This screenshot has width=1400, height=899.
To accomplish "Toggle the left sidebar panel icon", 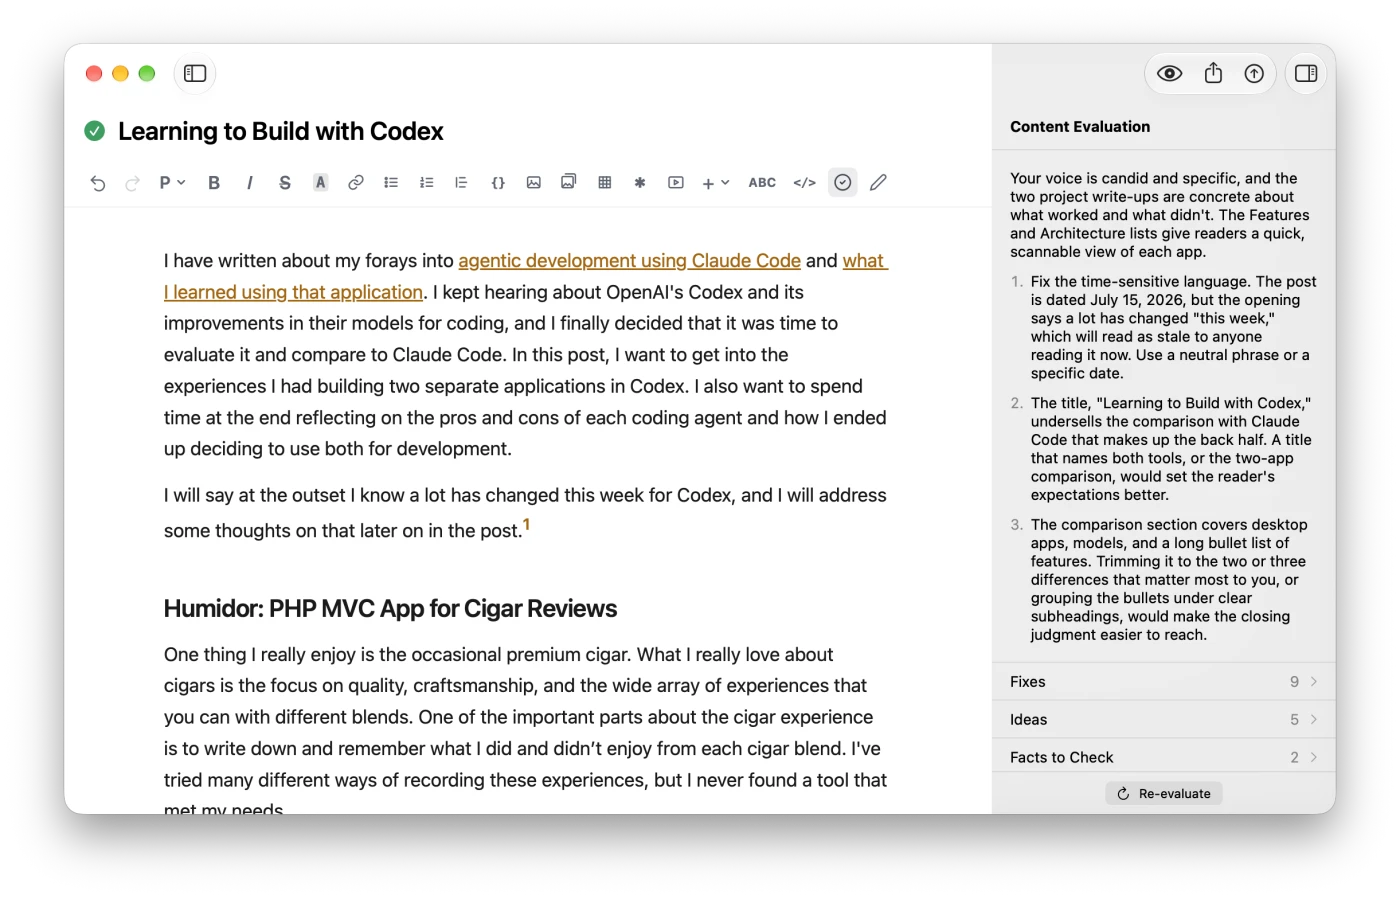I will [x=195, y=73].
